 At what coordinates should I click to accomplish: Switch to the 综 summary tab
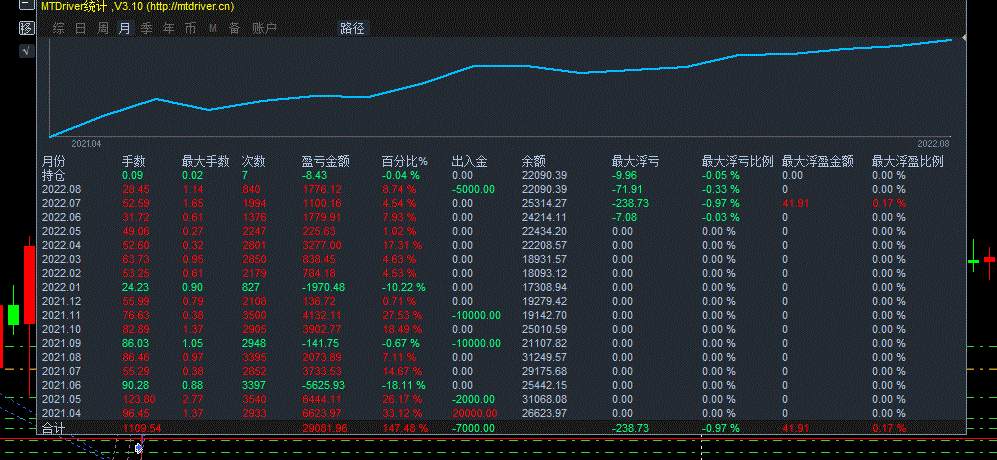58,28
